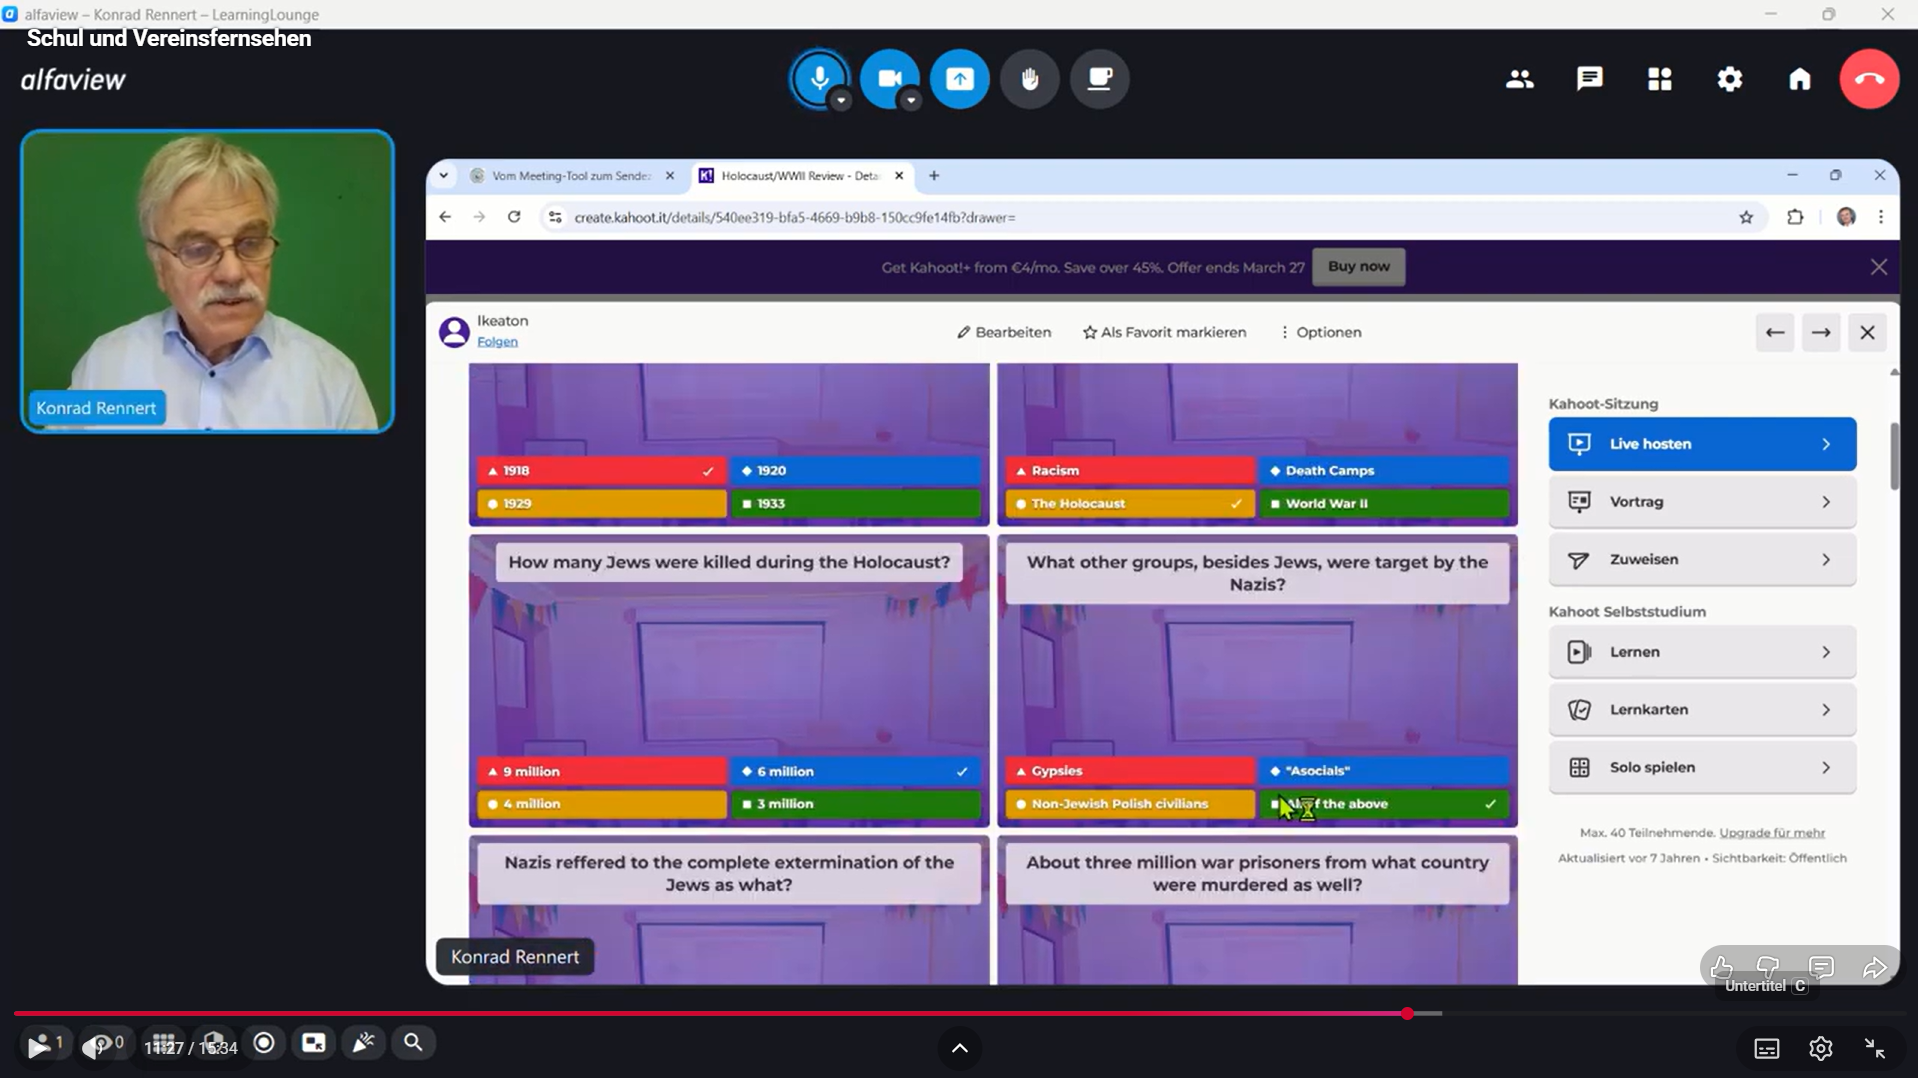Switch to Vom Meeting-Tool zum Sender tab
Viewport: 1918px width, 1078px height.
(x=570, y=176)
